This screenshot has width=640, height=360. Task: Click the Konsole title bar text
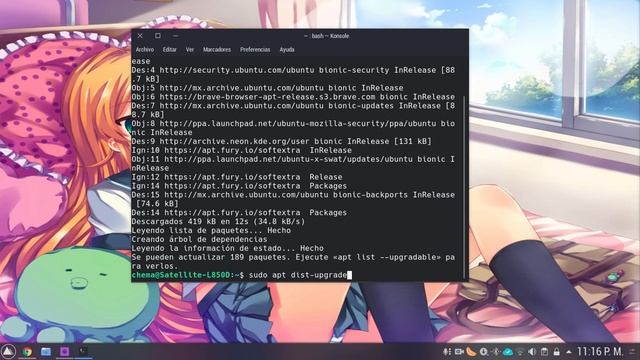pyautogui.click(x=327, y=36)
